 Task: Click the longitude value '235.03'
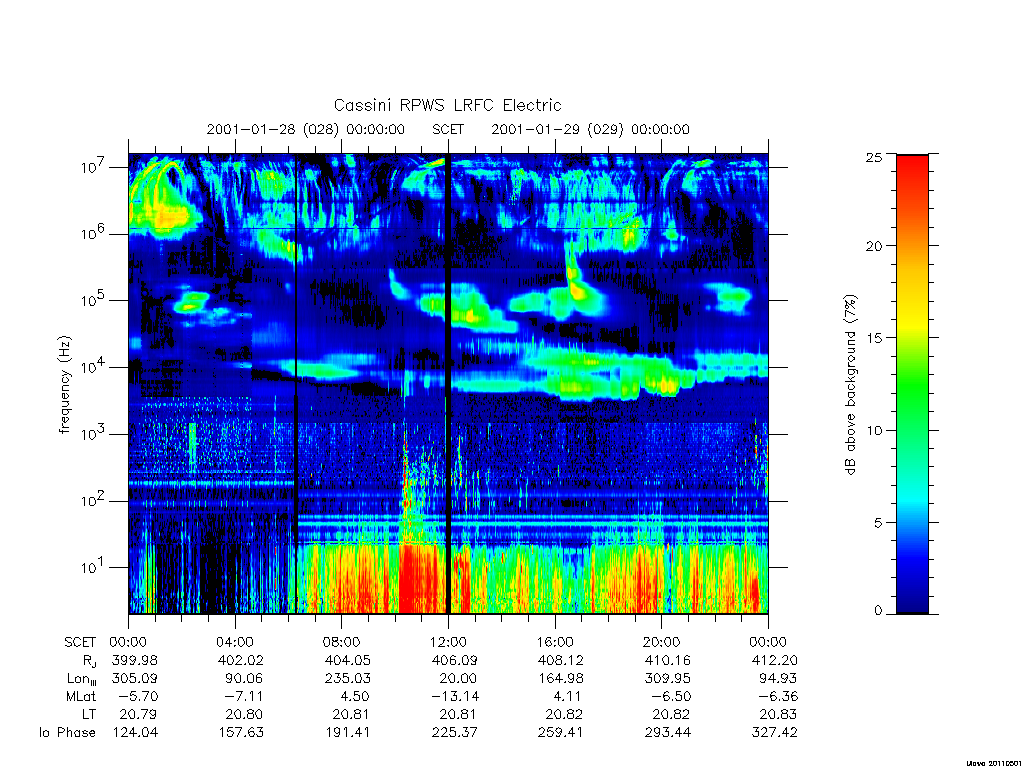click(x=347, y=679)
